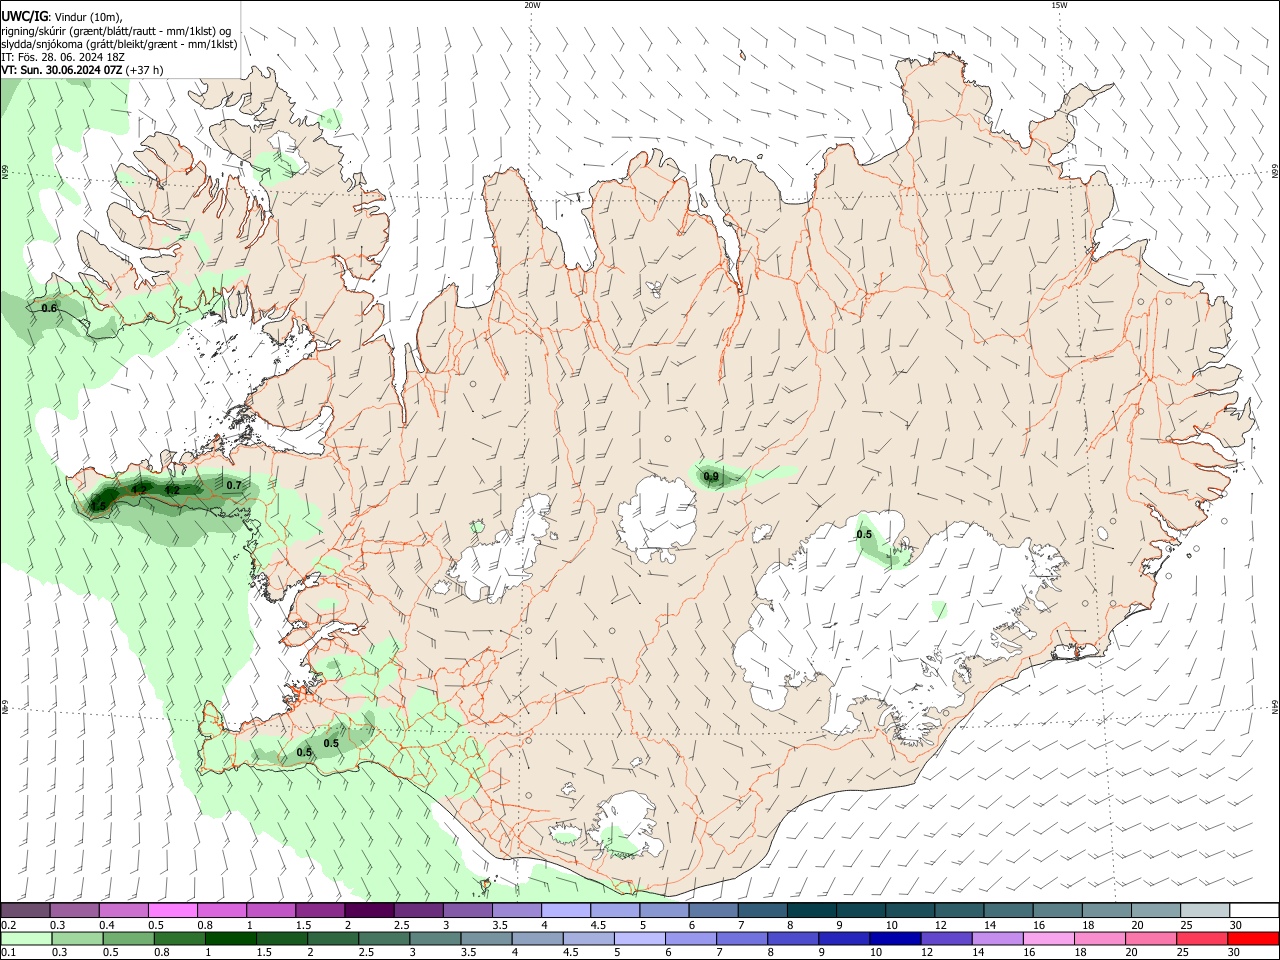Click the pale grey 25 swatch in snow legend
1280x960 pixels.
[1205, 910]
